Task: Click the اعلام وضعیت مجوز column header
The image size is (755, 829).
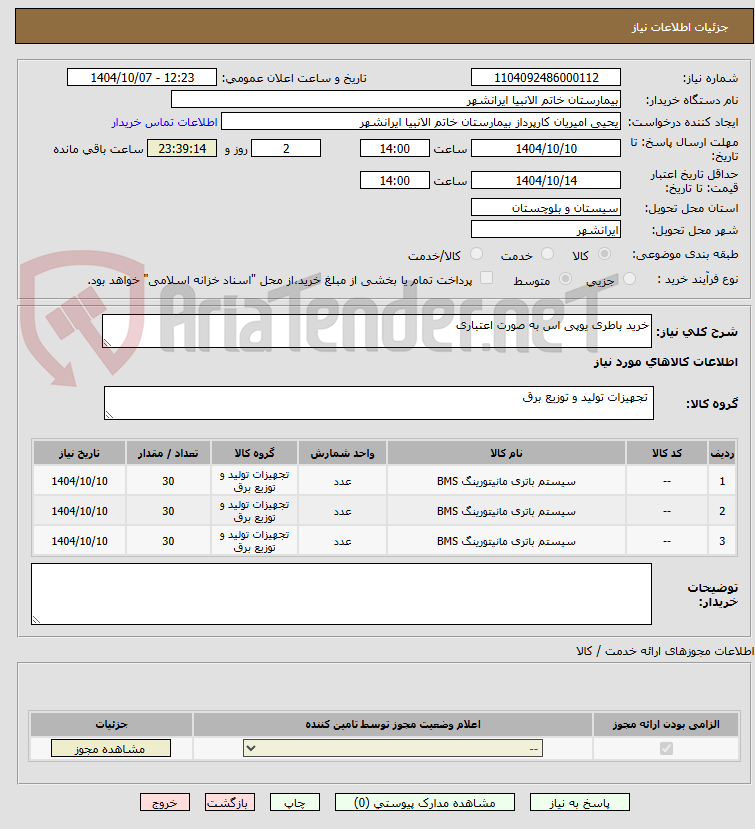Action: pos(393,724)
